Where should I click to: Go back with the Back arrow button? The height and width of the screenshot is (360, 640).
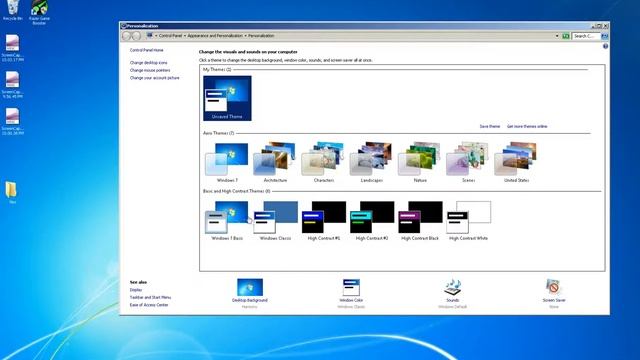coord(126,36)
